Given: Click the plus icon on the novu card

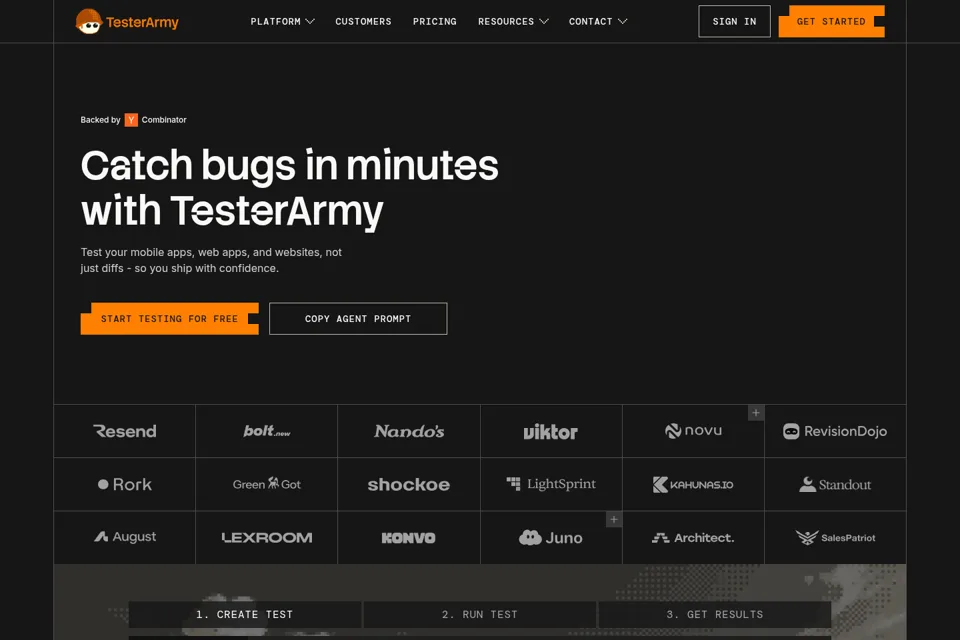Looking at the screenshot, I should (x=756, y=413).
